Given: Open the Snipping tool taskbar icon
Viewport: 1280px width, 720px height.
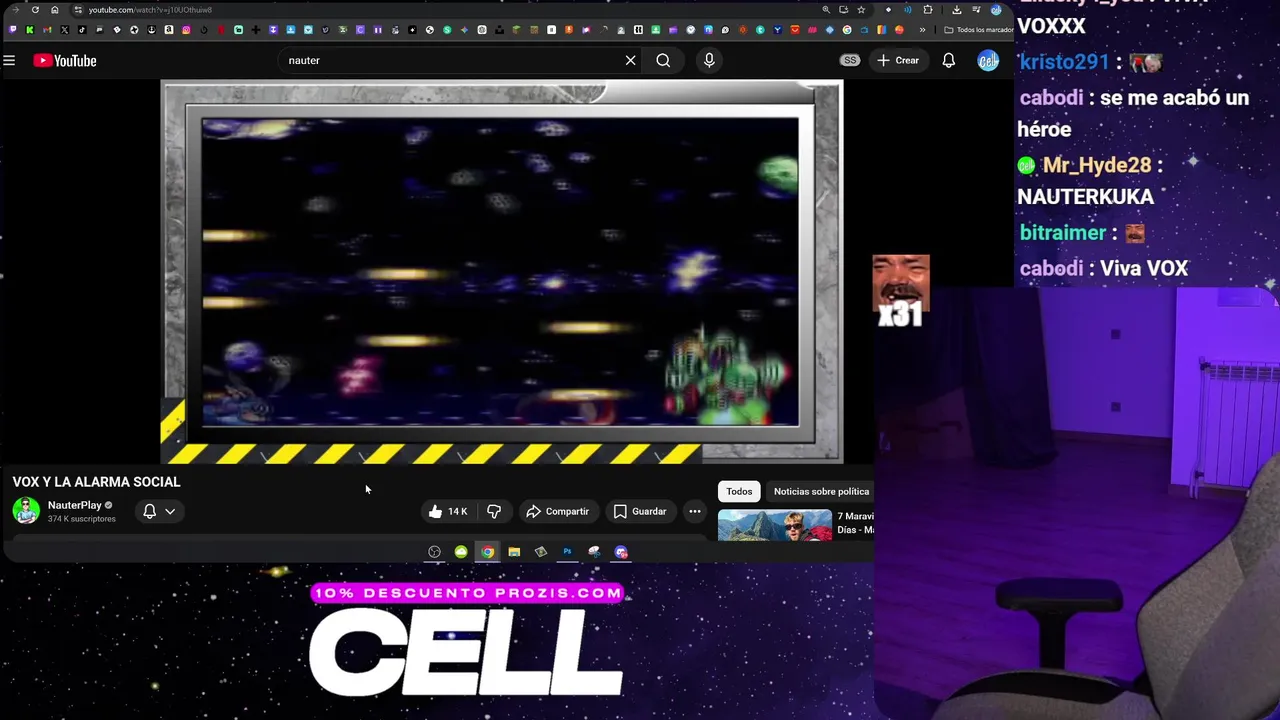Looking at the screenshot, I should (x=594, y=552).
